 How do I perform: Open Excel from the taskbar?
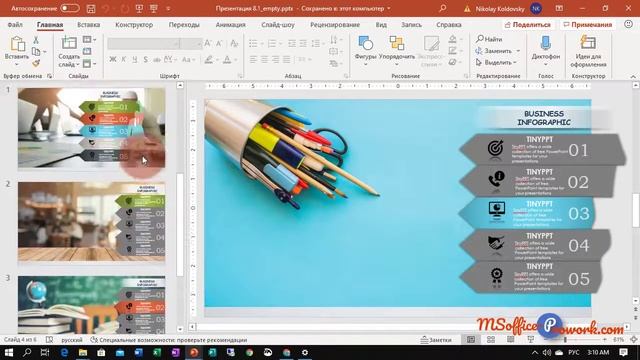point(157,352)
